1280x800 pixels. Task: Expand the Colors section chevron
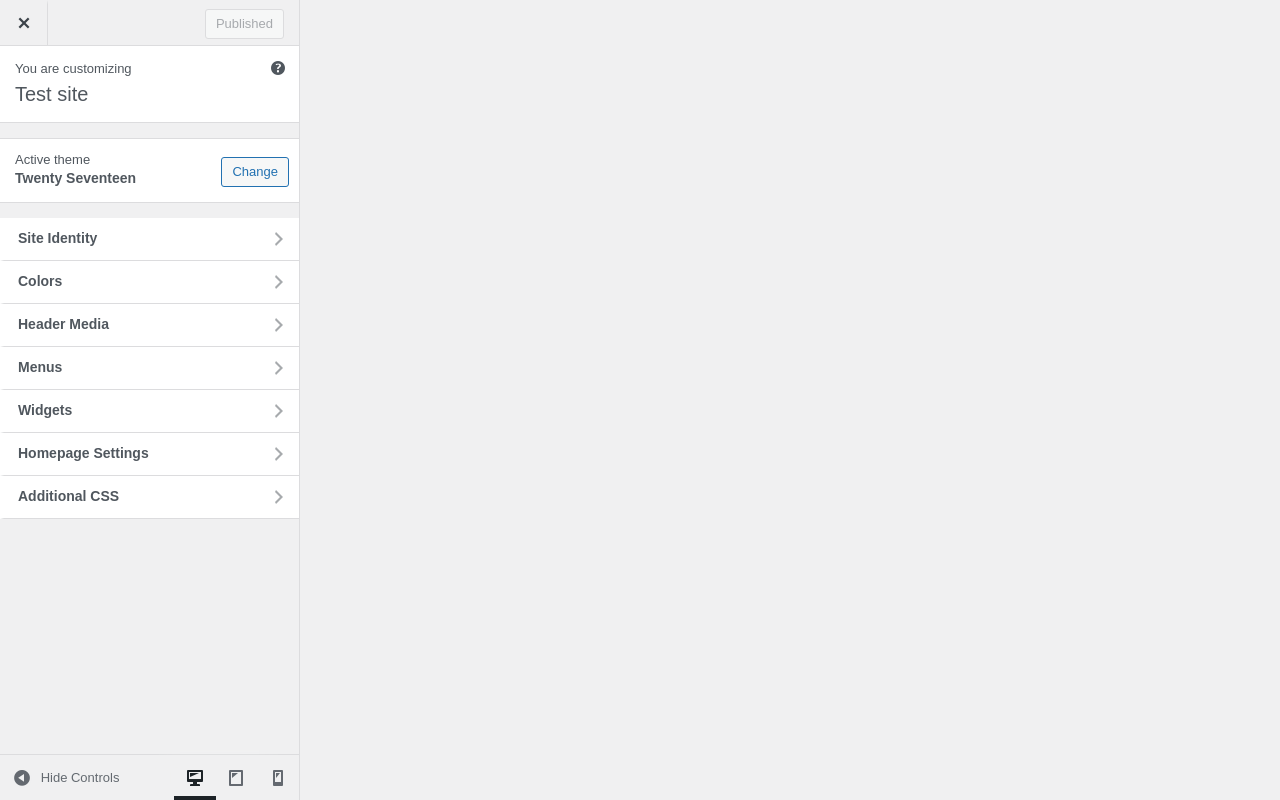click(x=279, y=282)
